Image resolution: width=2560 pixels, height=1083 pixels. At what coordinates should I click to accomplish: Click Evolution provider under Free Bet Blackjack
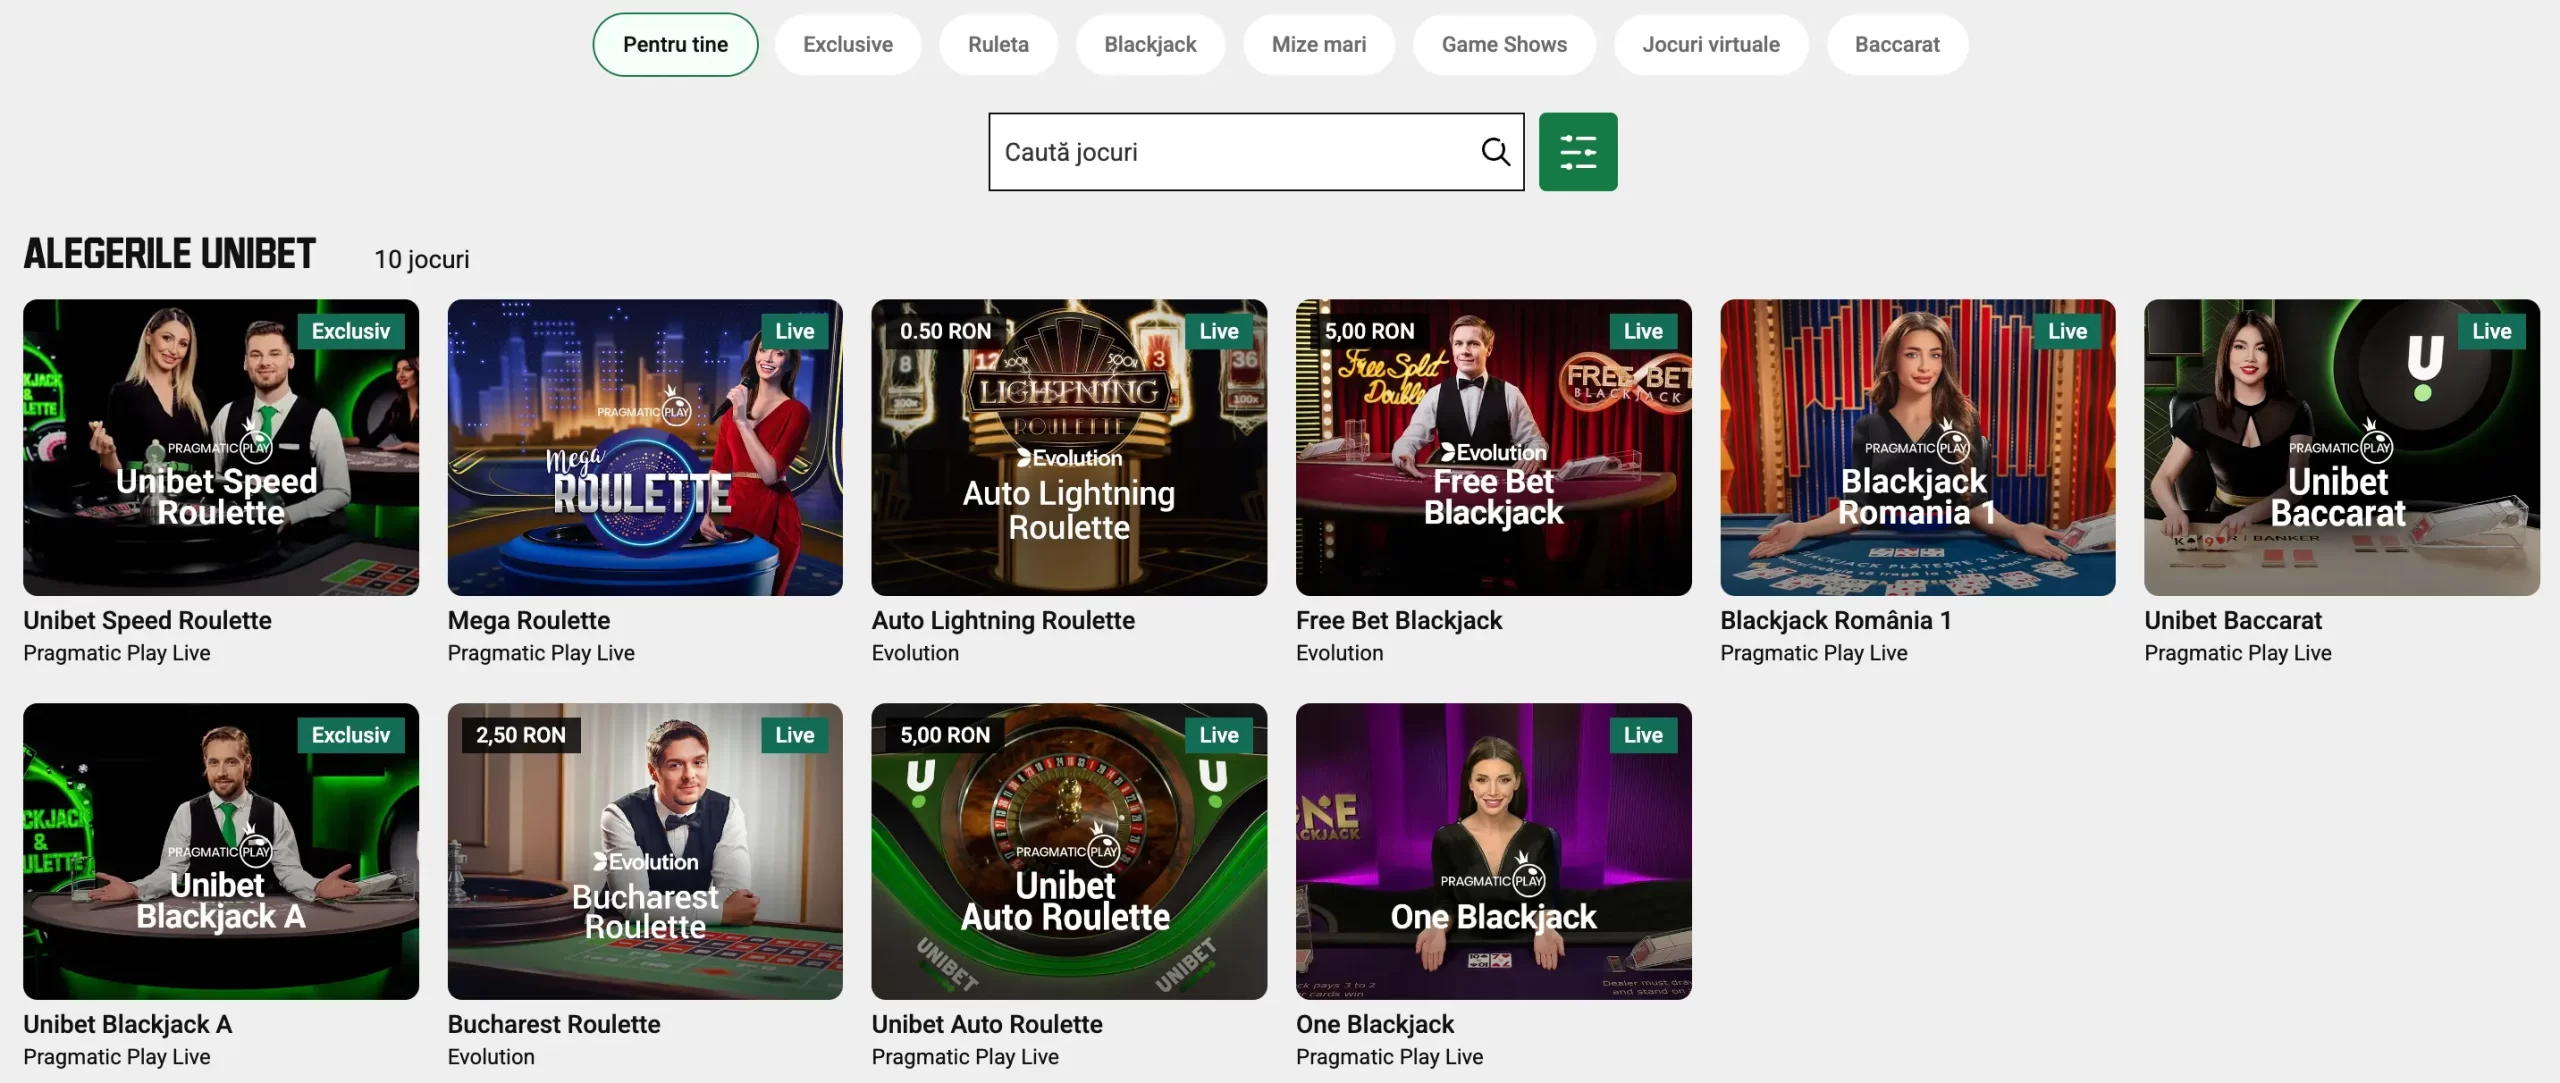click(1340, 653)
